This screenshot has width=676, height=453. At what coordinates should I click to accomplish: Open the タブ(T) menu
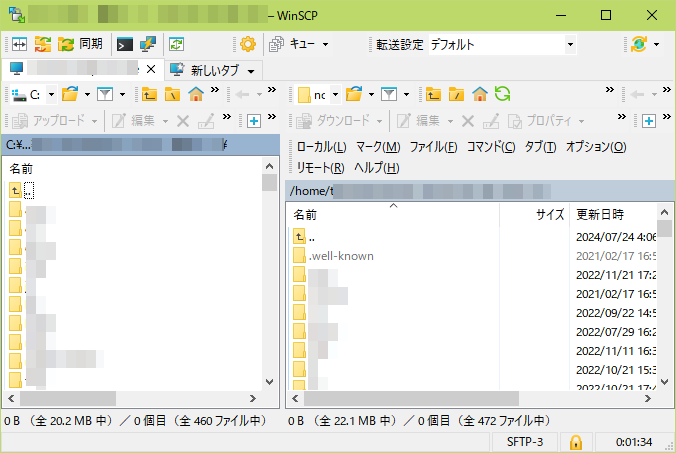[x=541, y=147]
